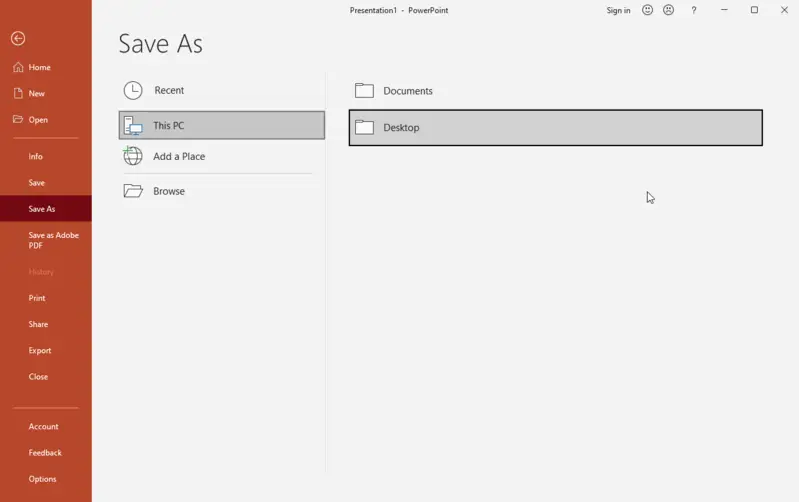Click the clock icon beside Recent
Screen dimensions: 799x502
133,90
